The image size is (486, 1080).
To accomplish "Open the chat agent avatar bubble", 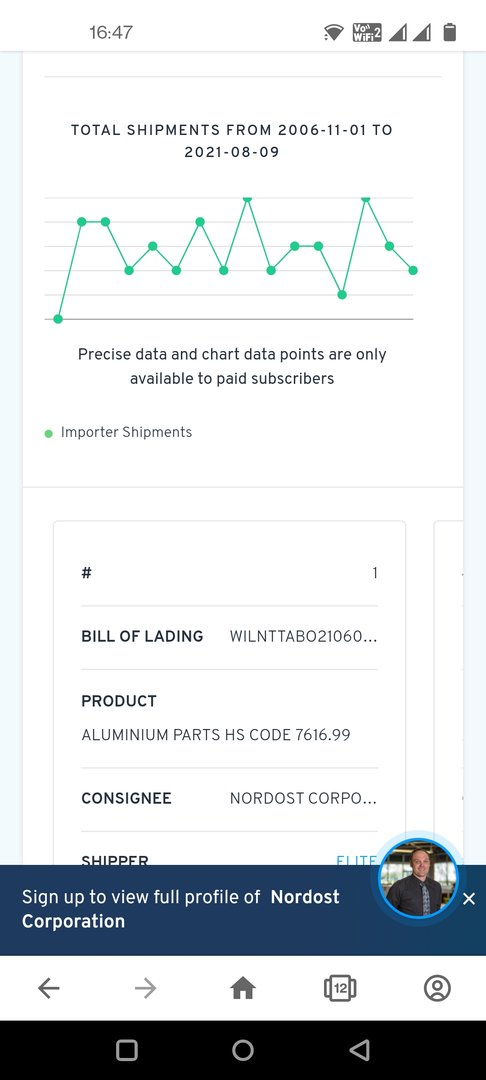I will coord(418,878).
